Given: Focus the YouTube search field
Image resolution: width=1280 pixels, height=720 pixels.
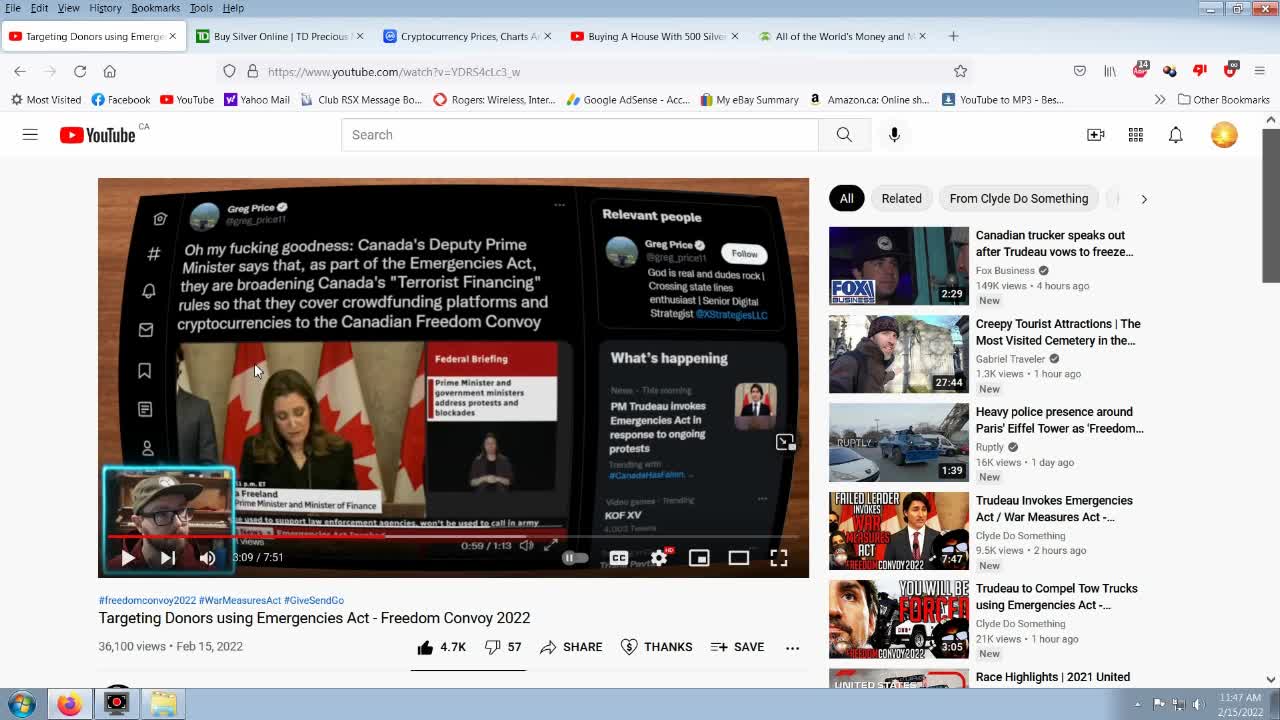Looking at the screenshot, I should [579, 135].
